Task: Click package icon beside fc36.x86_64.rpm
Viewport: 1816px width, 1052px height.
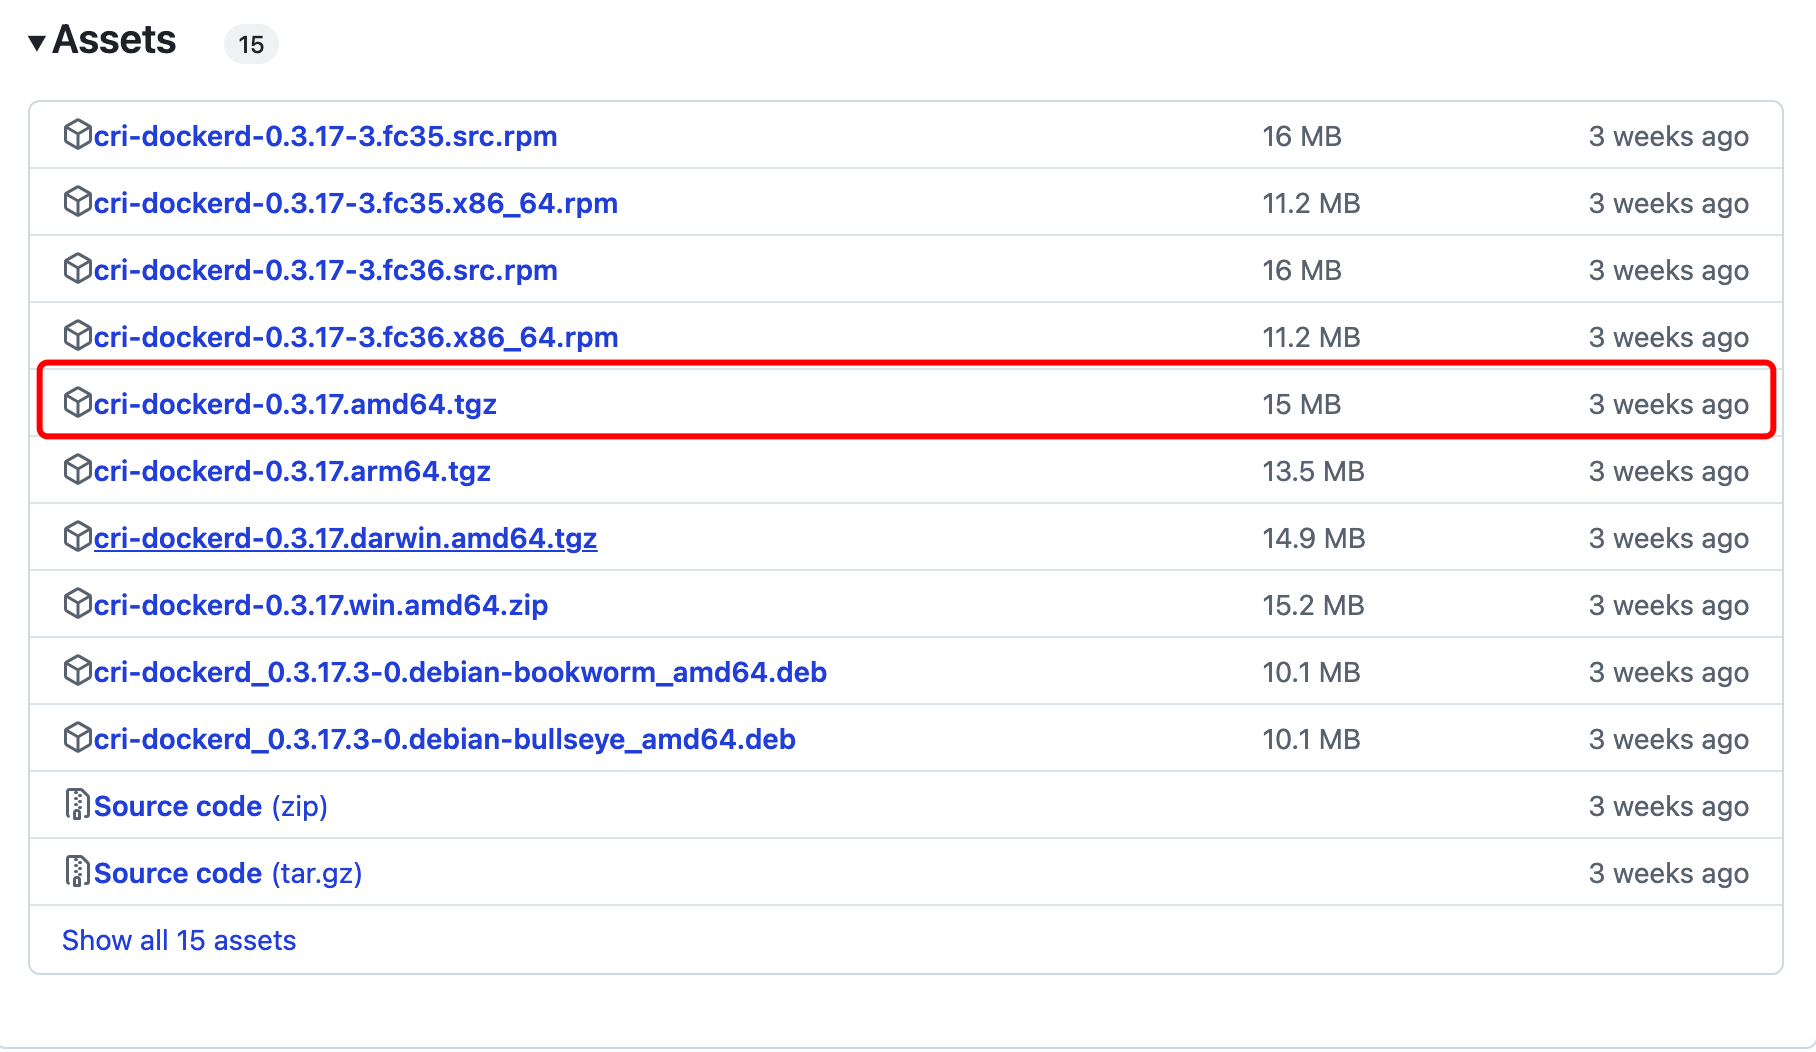Action: coord(77,336)
